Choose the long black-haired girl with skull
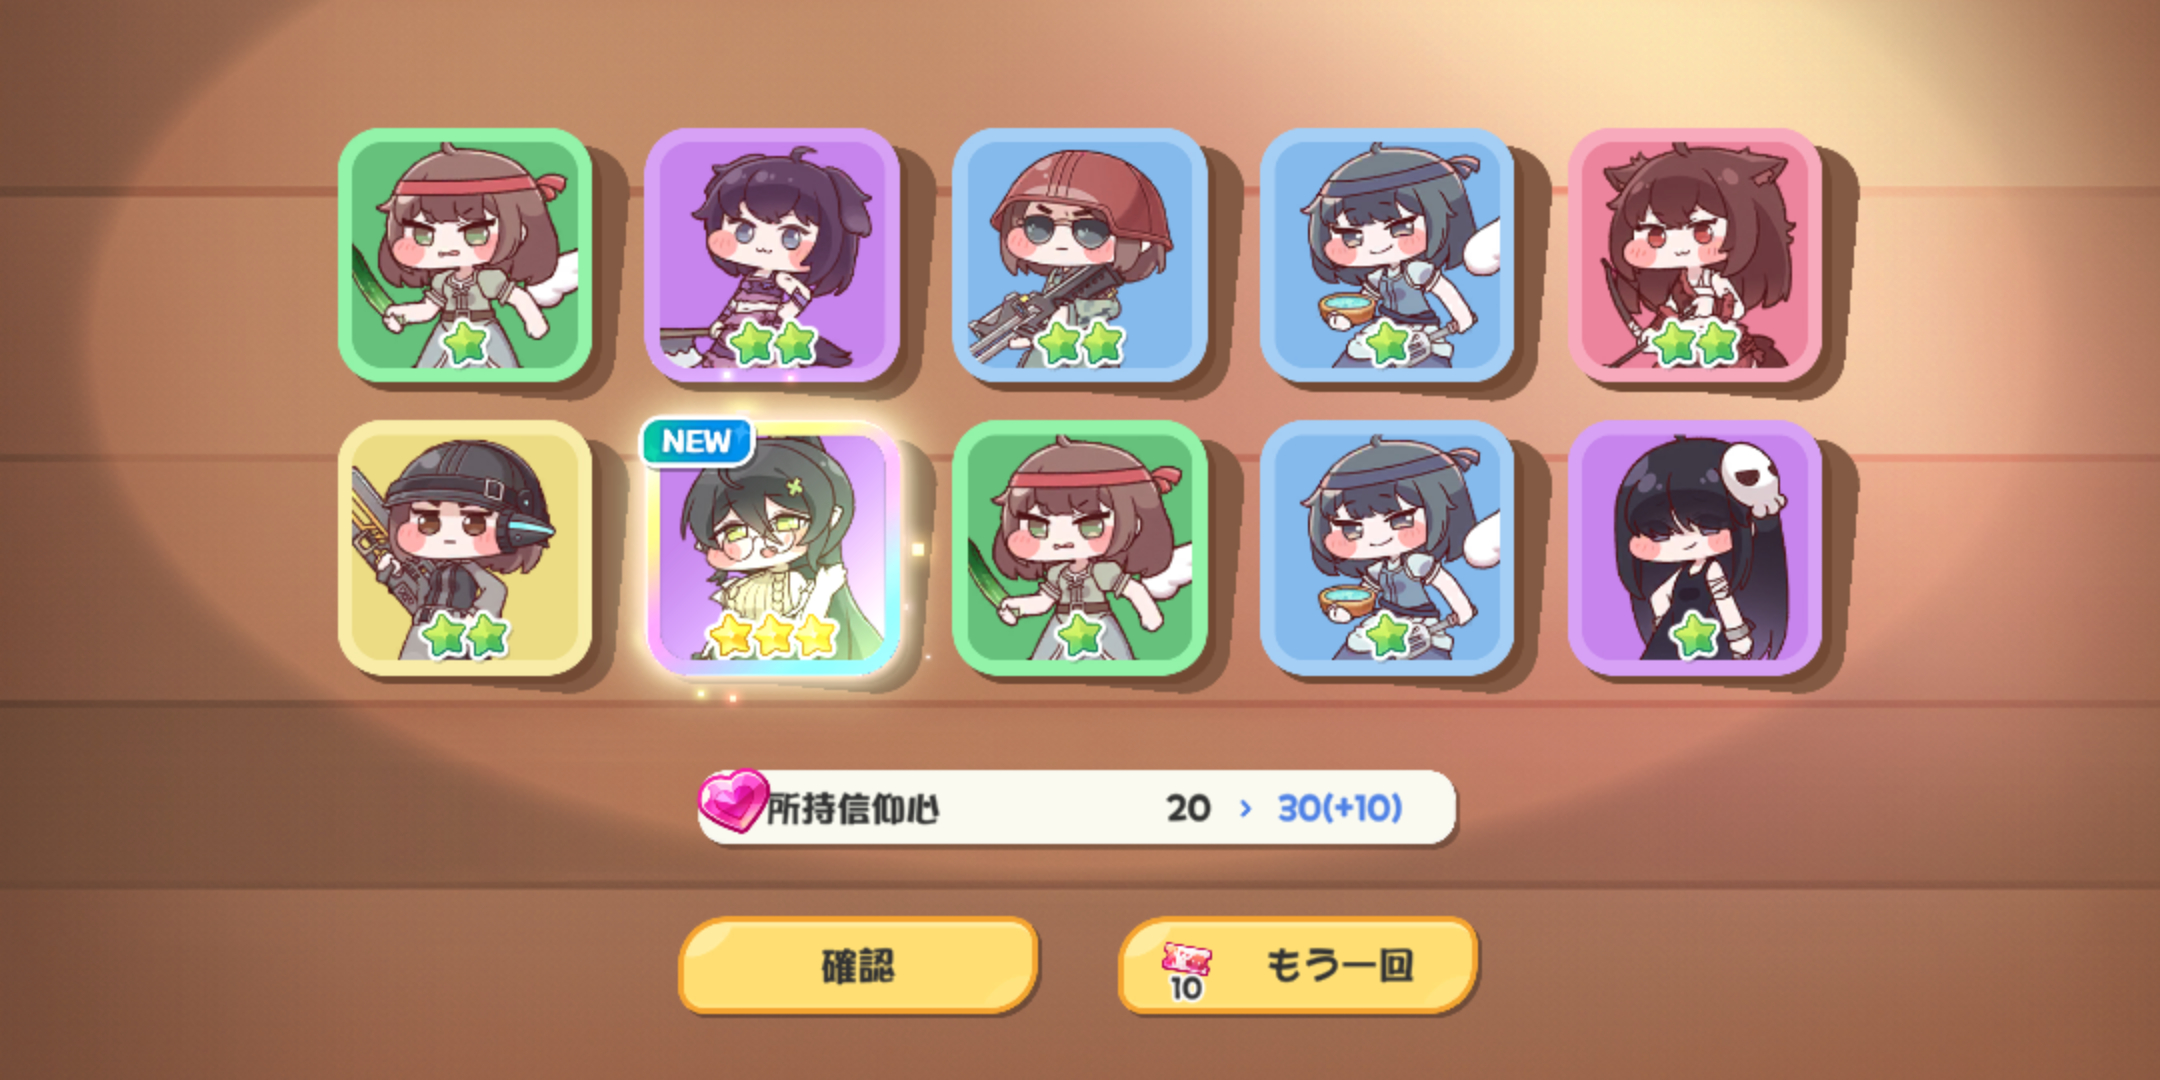 coord(1695,547)
